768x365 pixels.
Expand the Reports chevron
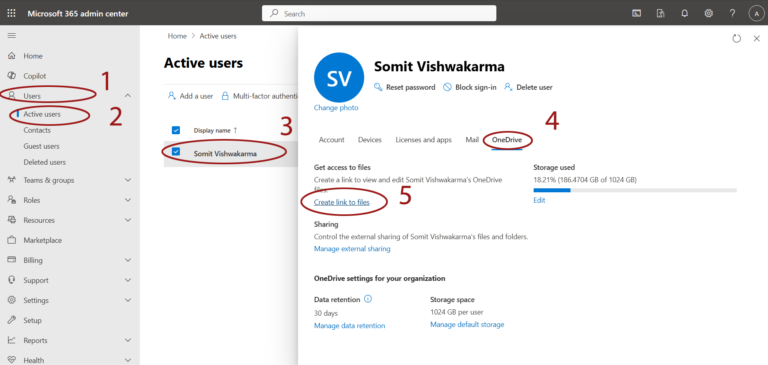point(128,340)
